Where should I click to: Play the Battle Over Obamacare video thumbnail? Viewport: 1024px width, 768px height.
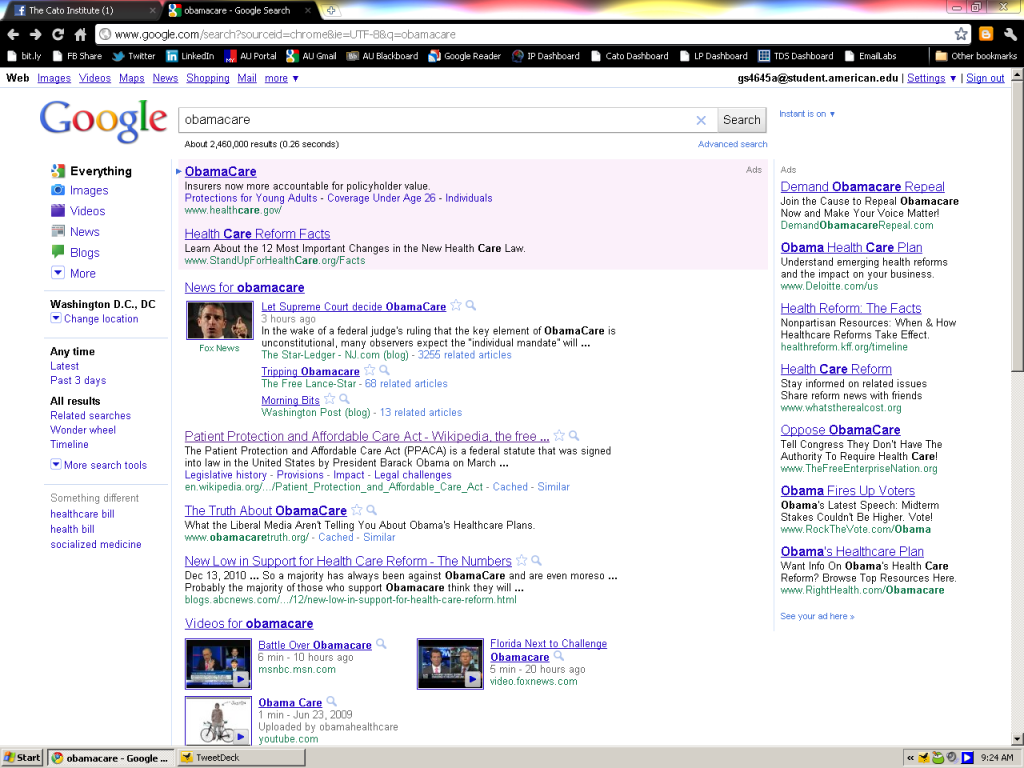[x=218, y=664]
